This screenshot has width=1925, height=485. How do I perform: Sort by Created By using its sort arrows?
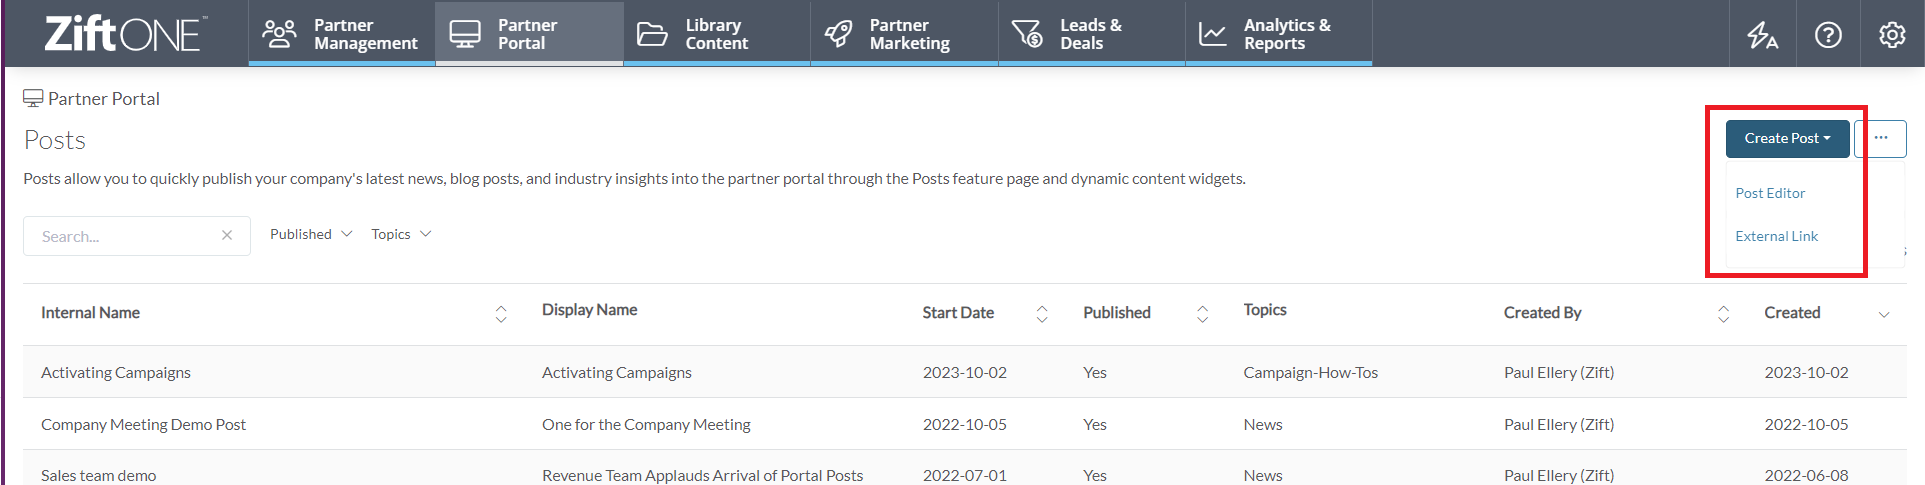pos(1723,314)
